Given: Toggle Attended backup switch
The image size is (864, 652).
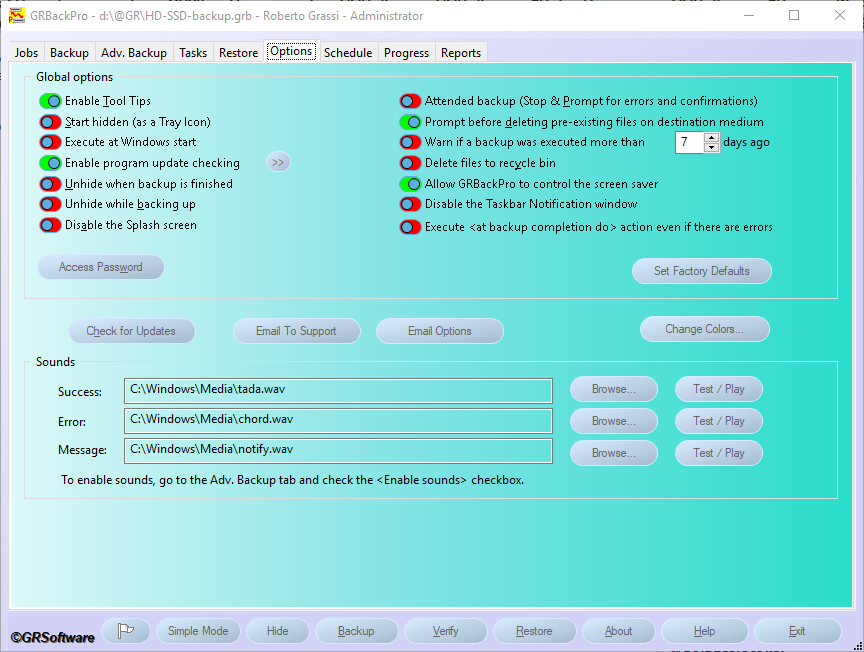Looking at the screenshot, I should [x=410, y=101].
